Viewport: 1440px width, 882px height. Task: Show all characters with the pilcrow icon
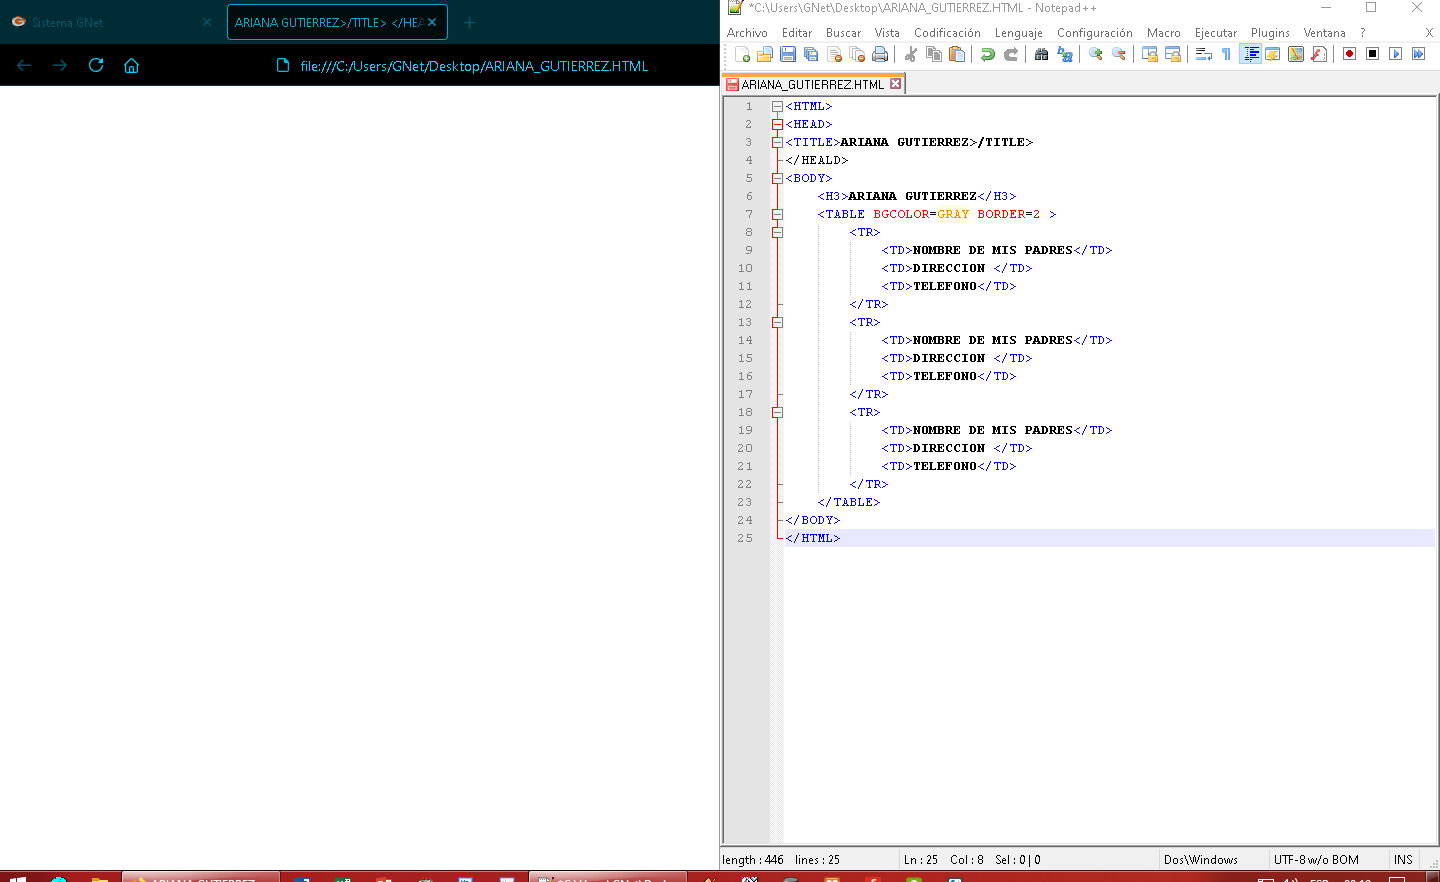coord(1227,54)
